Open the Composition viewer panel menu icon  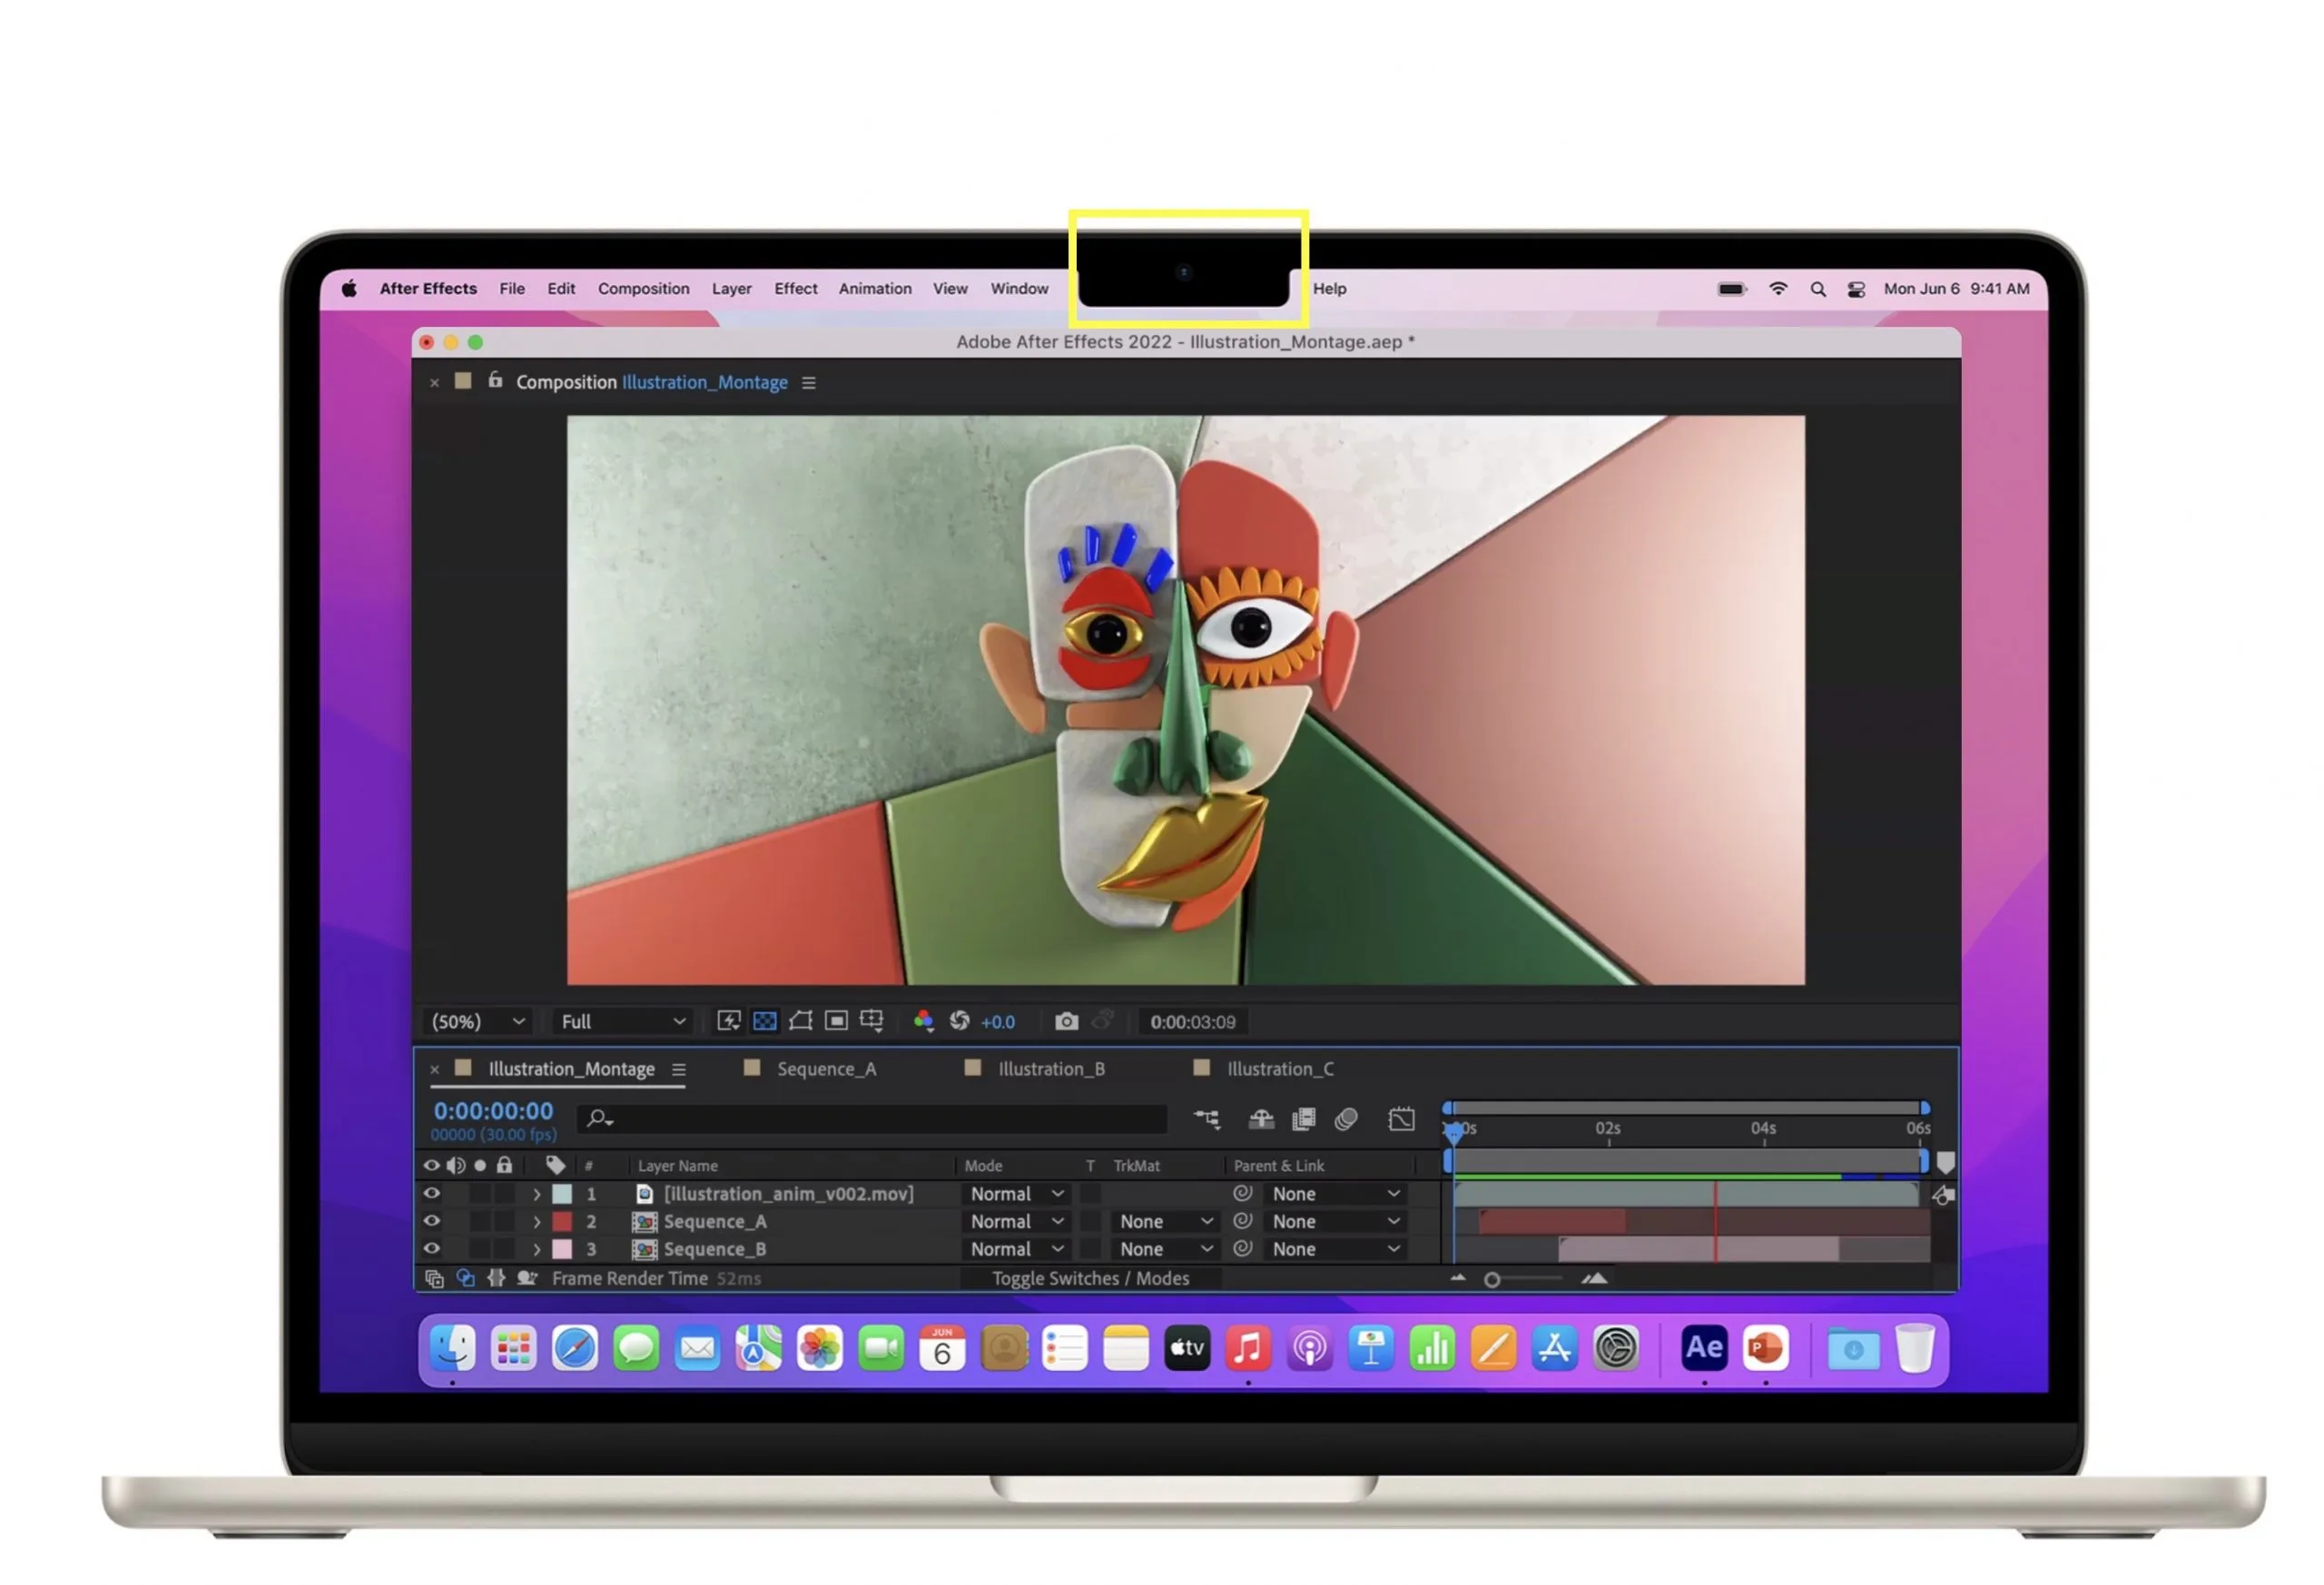click(x=808, y=383)
